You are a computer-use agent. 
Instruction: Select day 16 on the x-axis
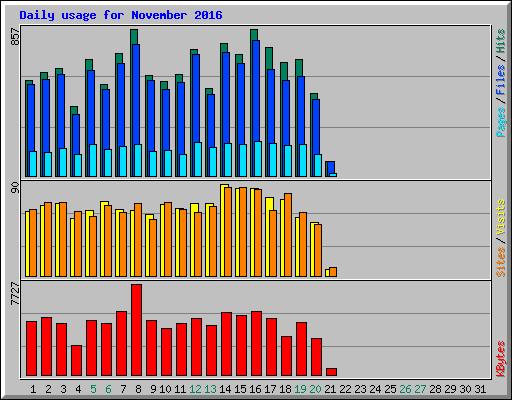(255, 389)
